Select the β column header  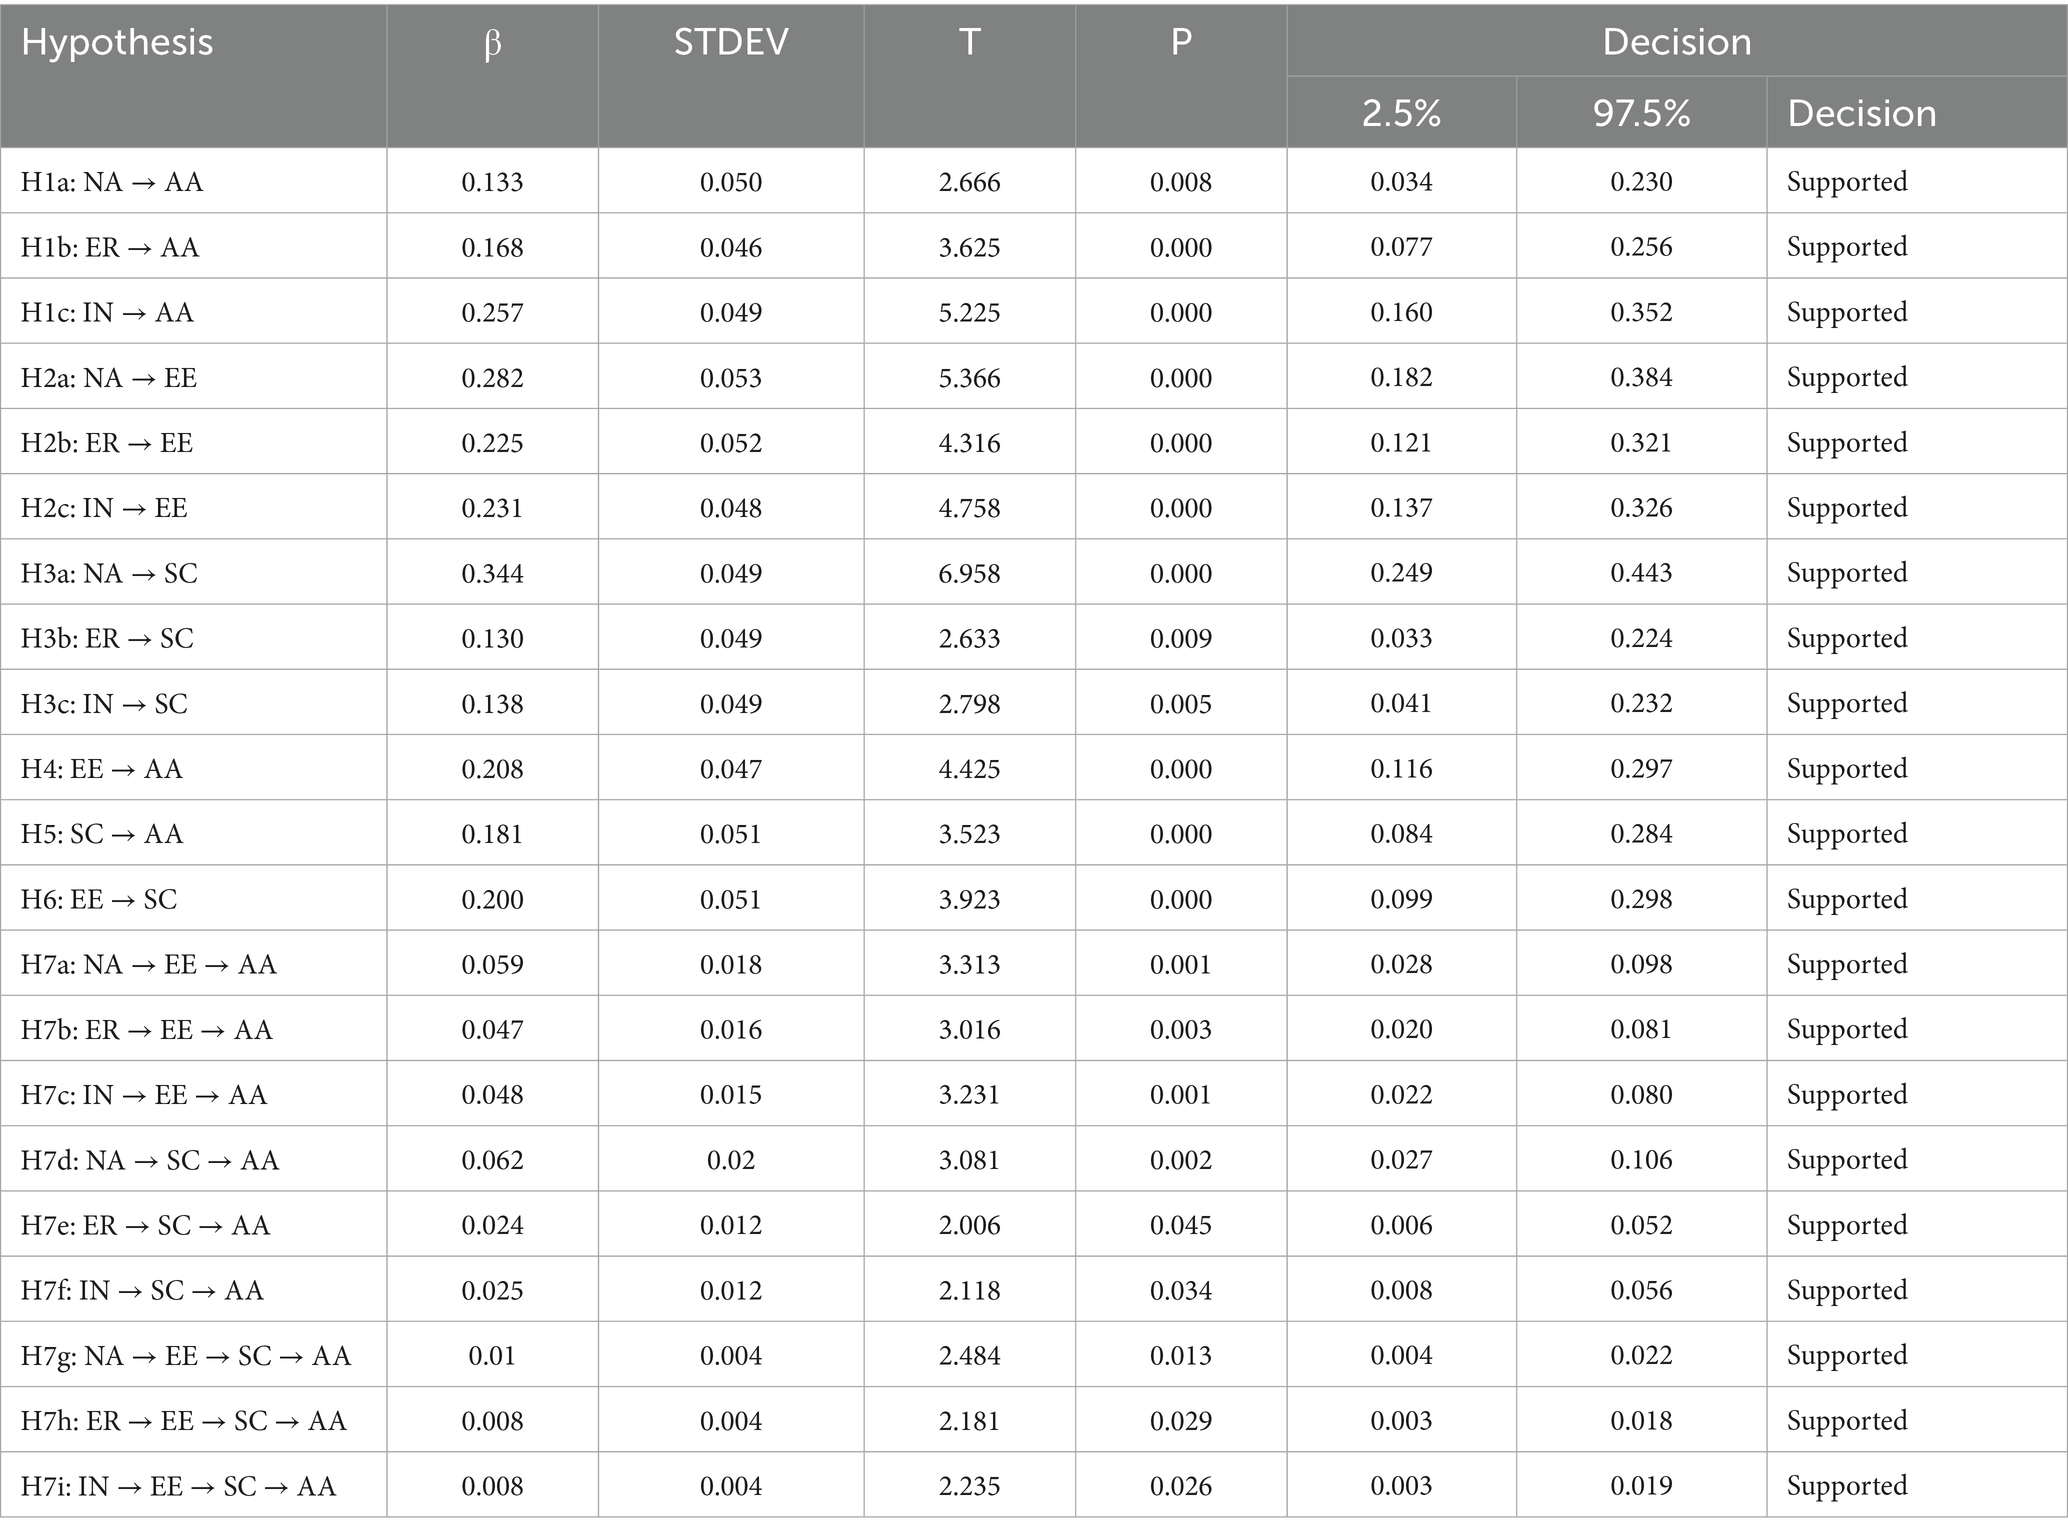point(492,43)
